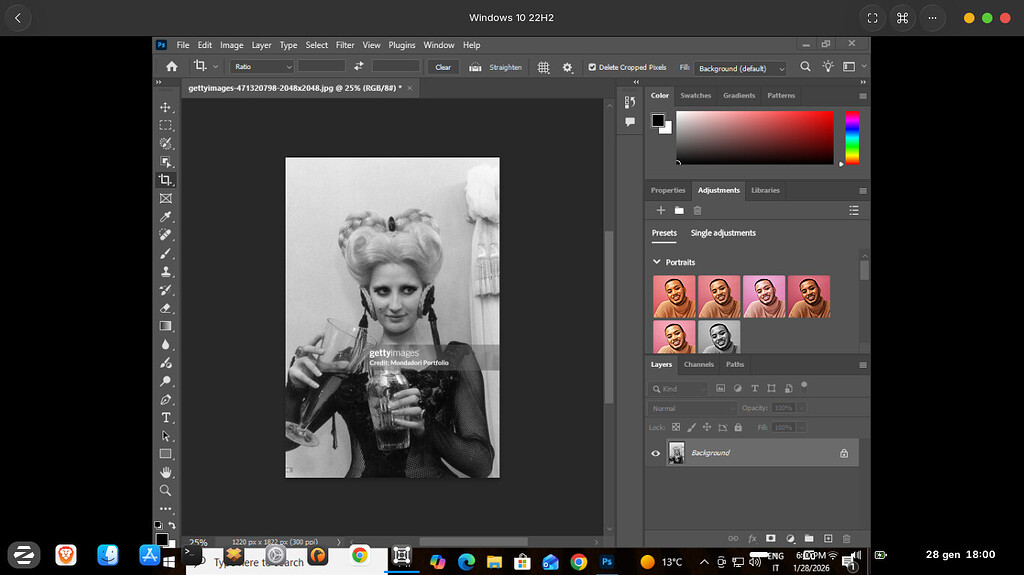1024x575 pixels.
Task: Open the Discover lightbulb icon
Action: click(x=828, y=67)
